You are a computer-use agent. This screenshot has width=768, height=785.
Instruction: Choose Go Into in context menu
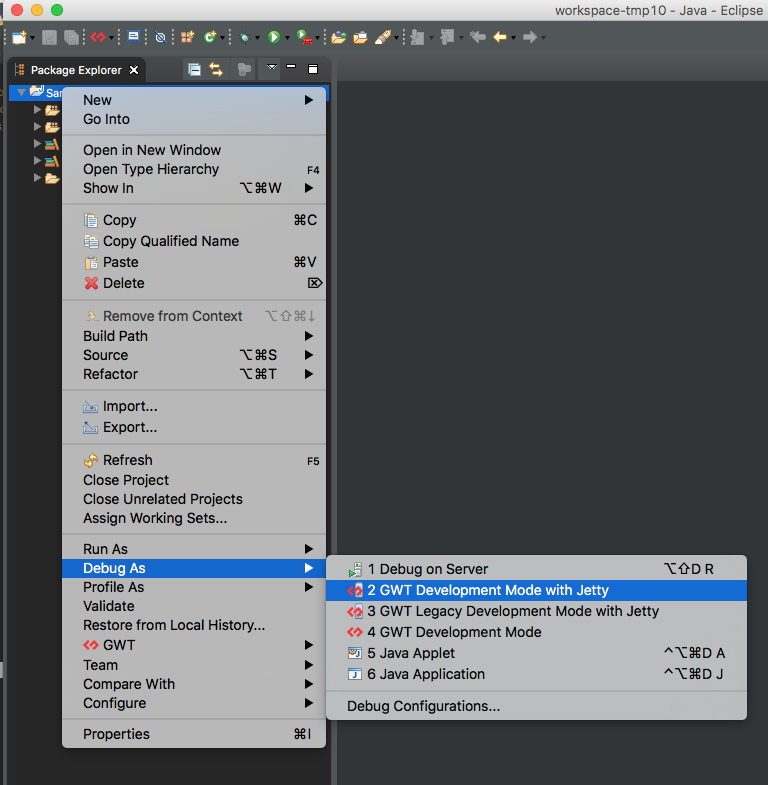click(194, 119)
